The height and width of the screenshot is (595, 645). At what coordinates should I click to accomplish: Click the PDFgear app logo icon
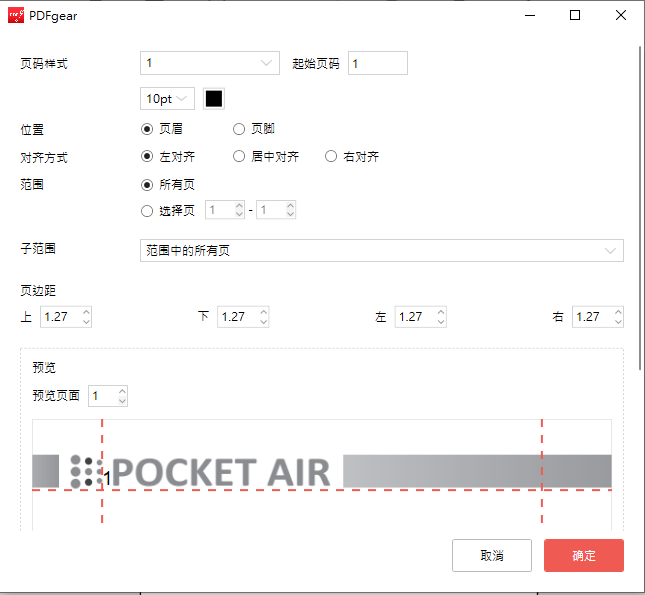(x=16, y=16)
